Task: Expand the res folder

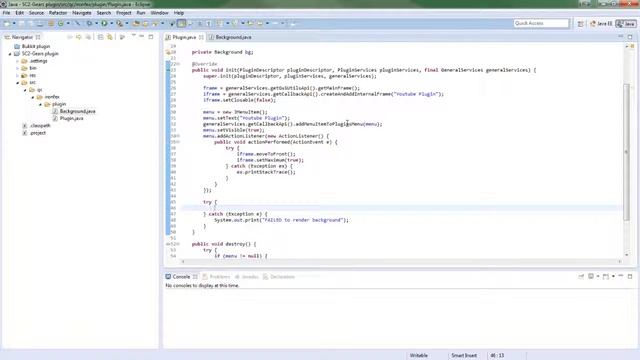Action: tap(18, 76)
